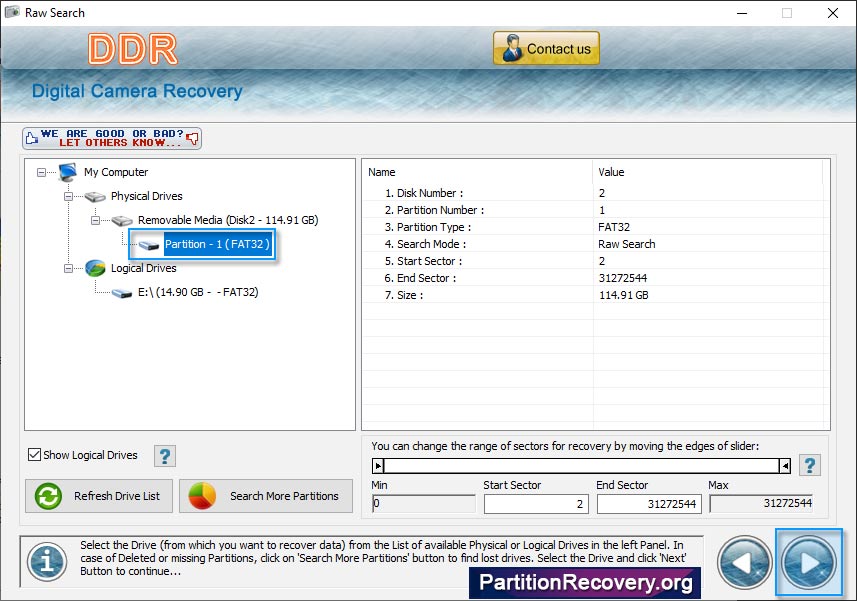The height and width of the screenshot is (601, 857).
Task: Click help icon beside Show Logical Drives
Action: click(x=165, y=456)
